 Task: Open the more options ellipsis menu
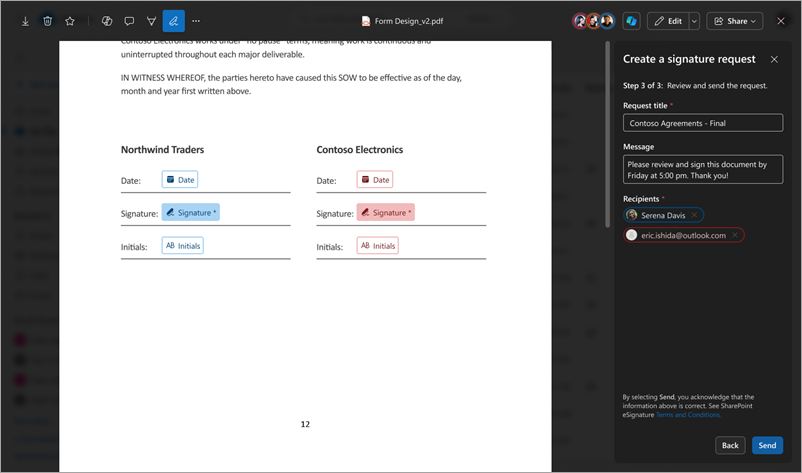pos(196,21)
